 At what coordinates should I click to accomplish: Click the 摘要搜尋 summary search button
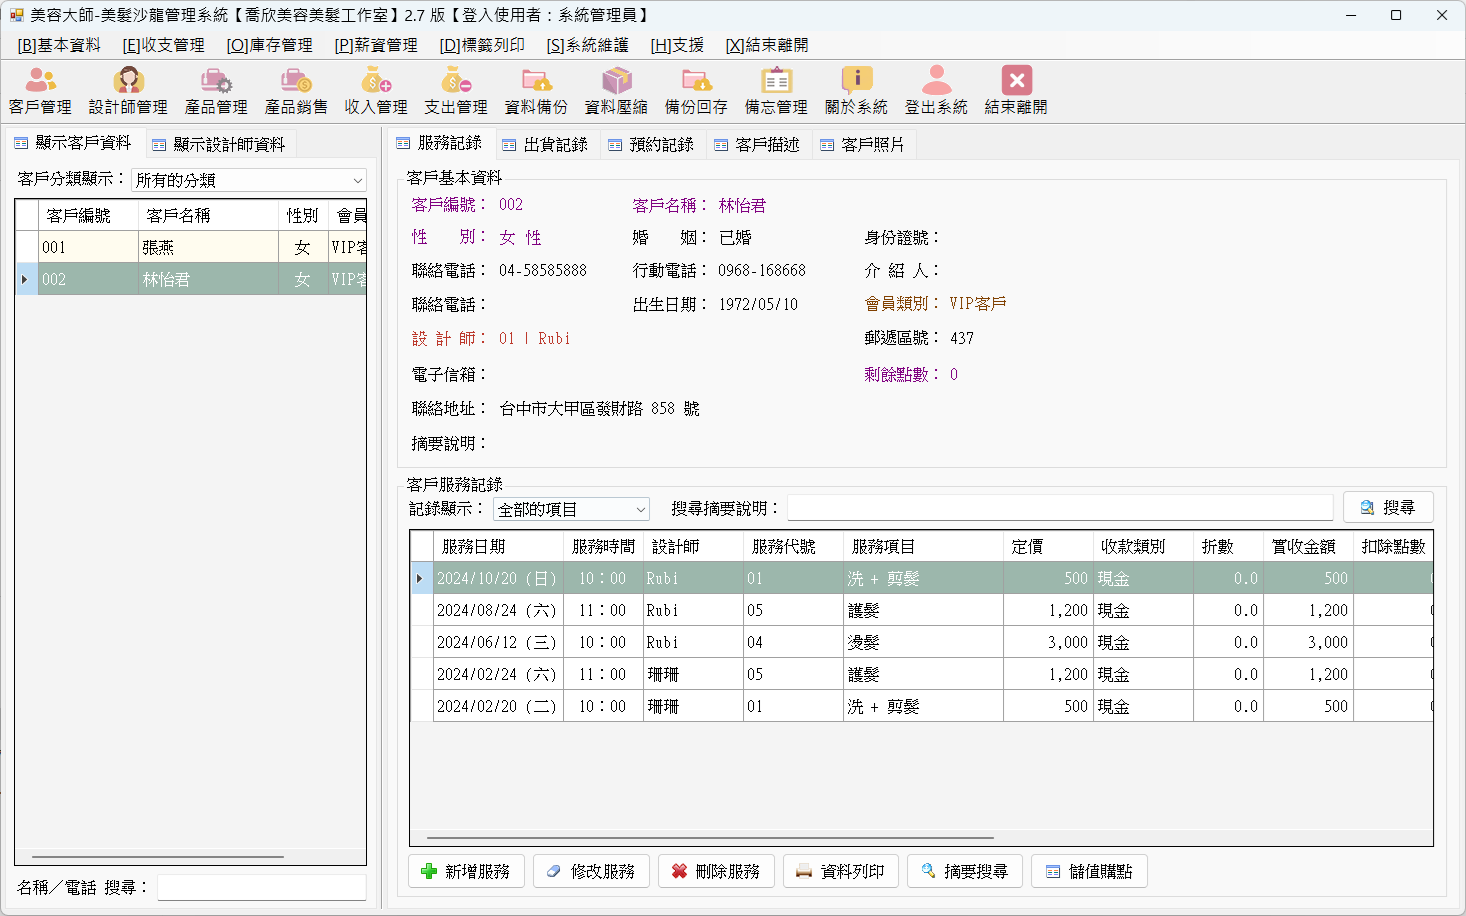coord(965,871)
